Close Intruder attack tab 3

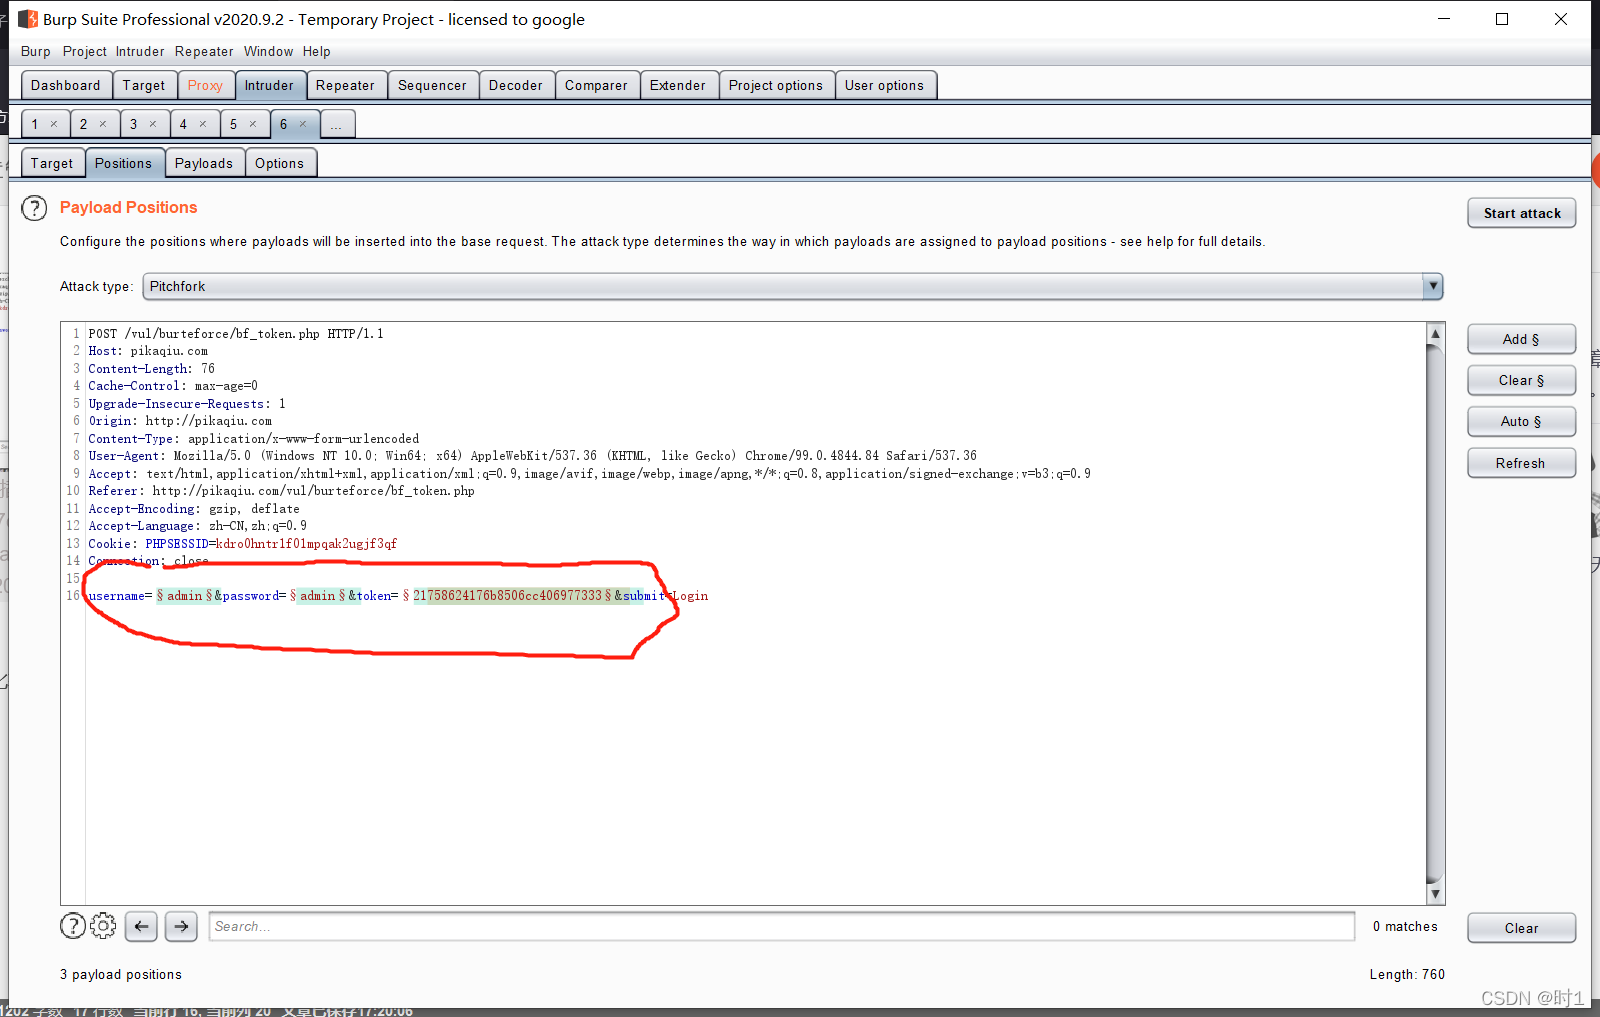pyautogui.click(x=153, y=124)
